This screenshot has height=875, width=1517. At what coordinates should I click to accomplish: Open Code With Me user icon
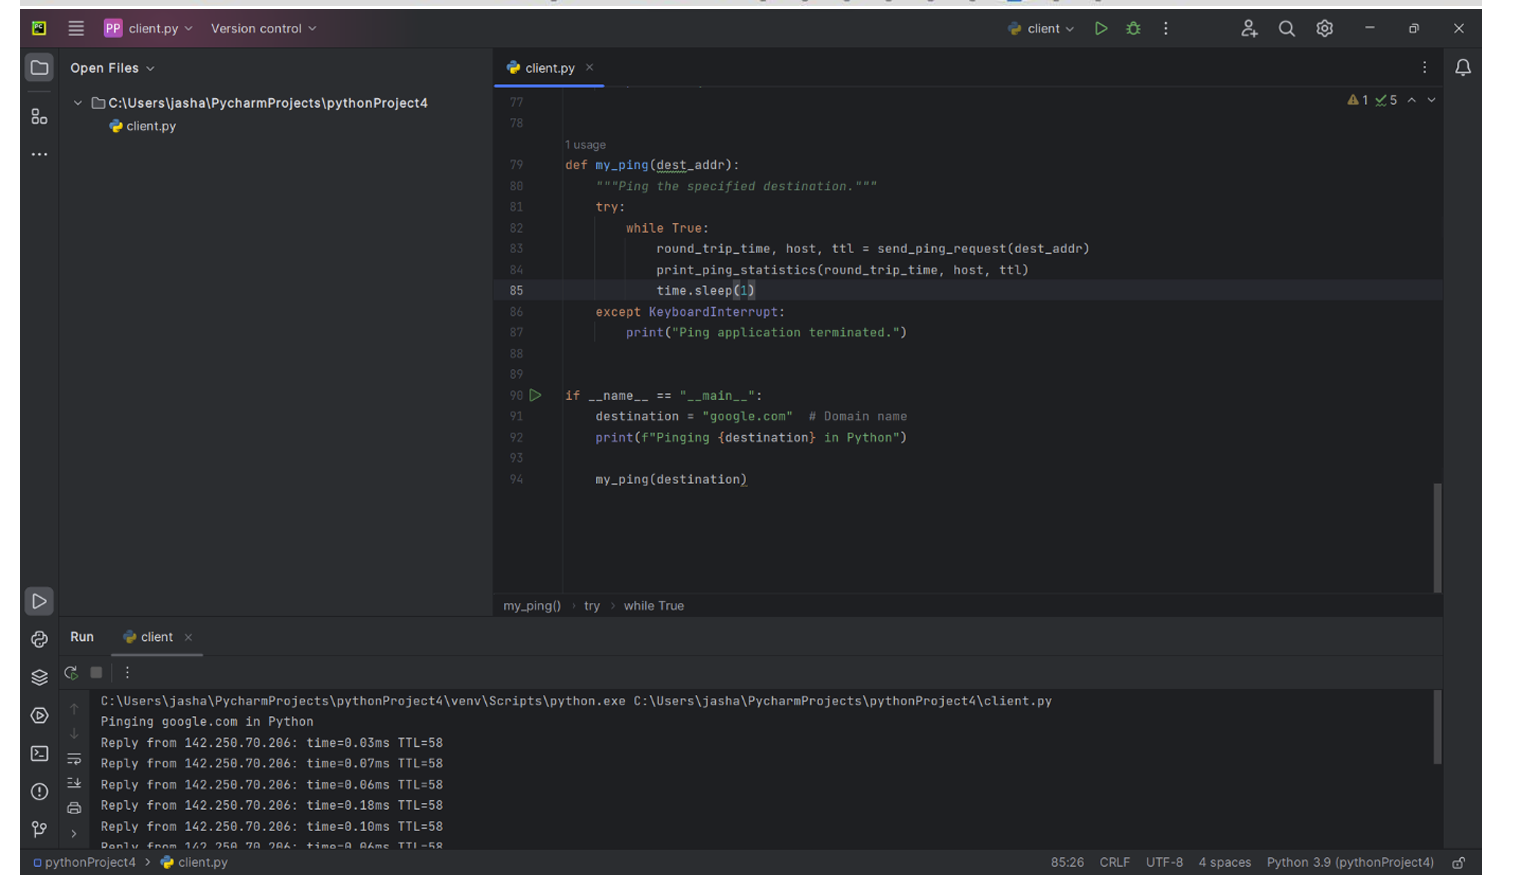point(1249,28)
